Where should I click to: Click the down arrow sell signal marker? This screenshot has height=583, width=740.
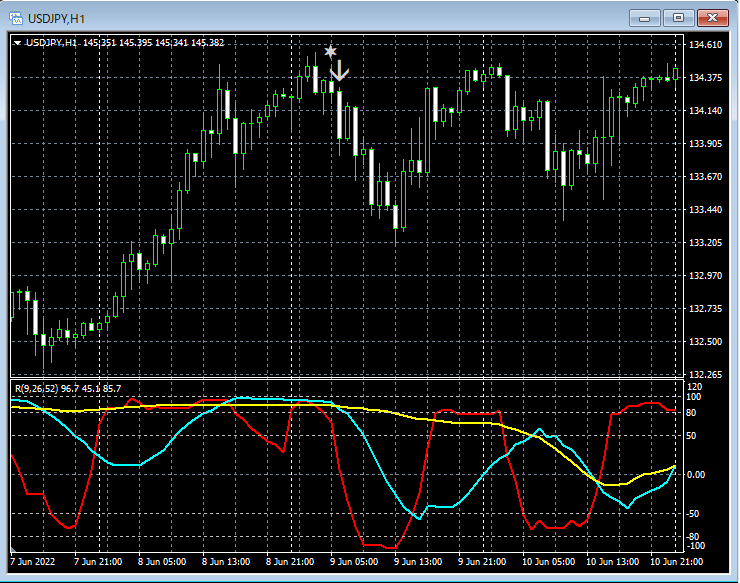(x=339, y=71)
